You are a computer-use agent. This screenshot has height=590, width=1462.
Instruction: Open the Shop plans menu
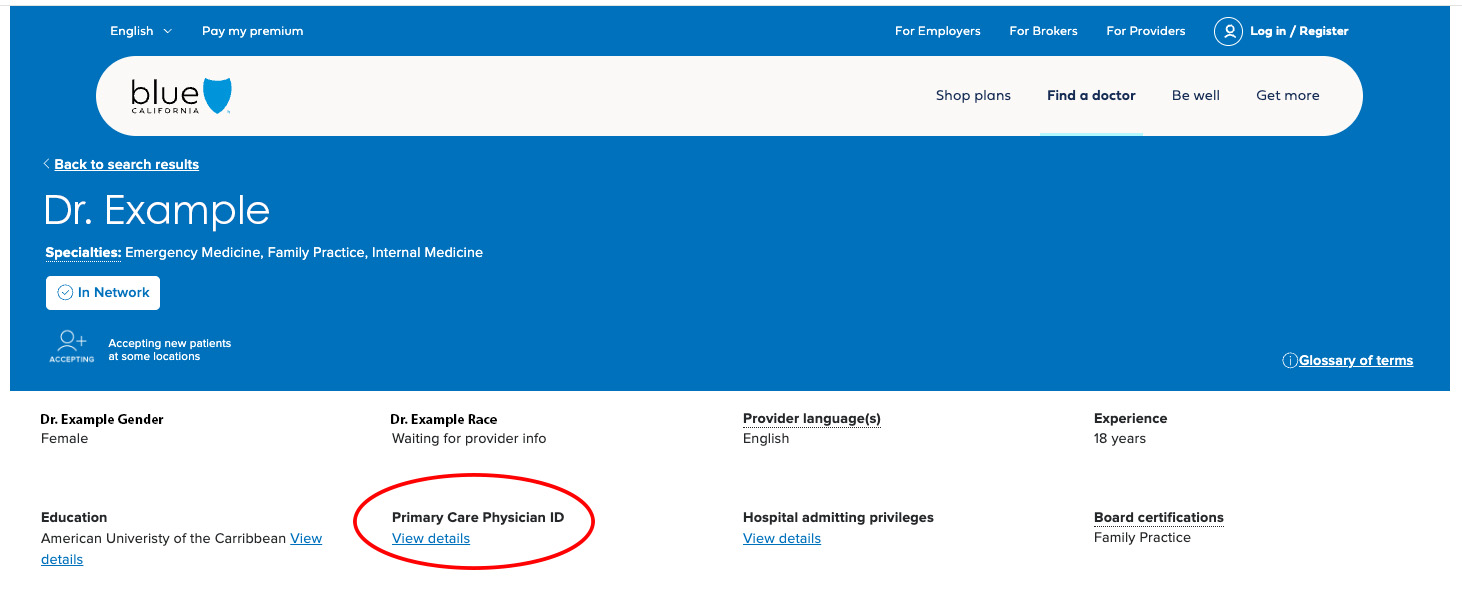tap(973, 96)
